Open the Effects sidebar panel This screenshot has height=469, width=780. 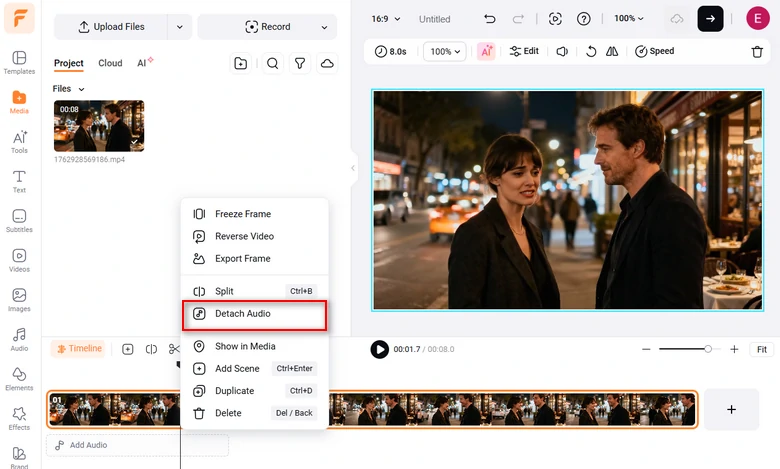point(19,418)
